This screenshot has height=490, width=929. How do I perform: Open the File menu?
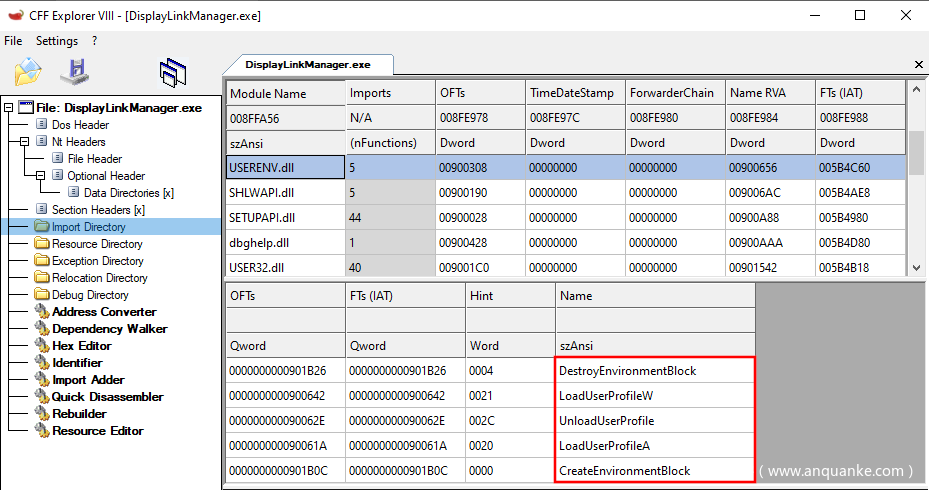click(x=13, y=41)
